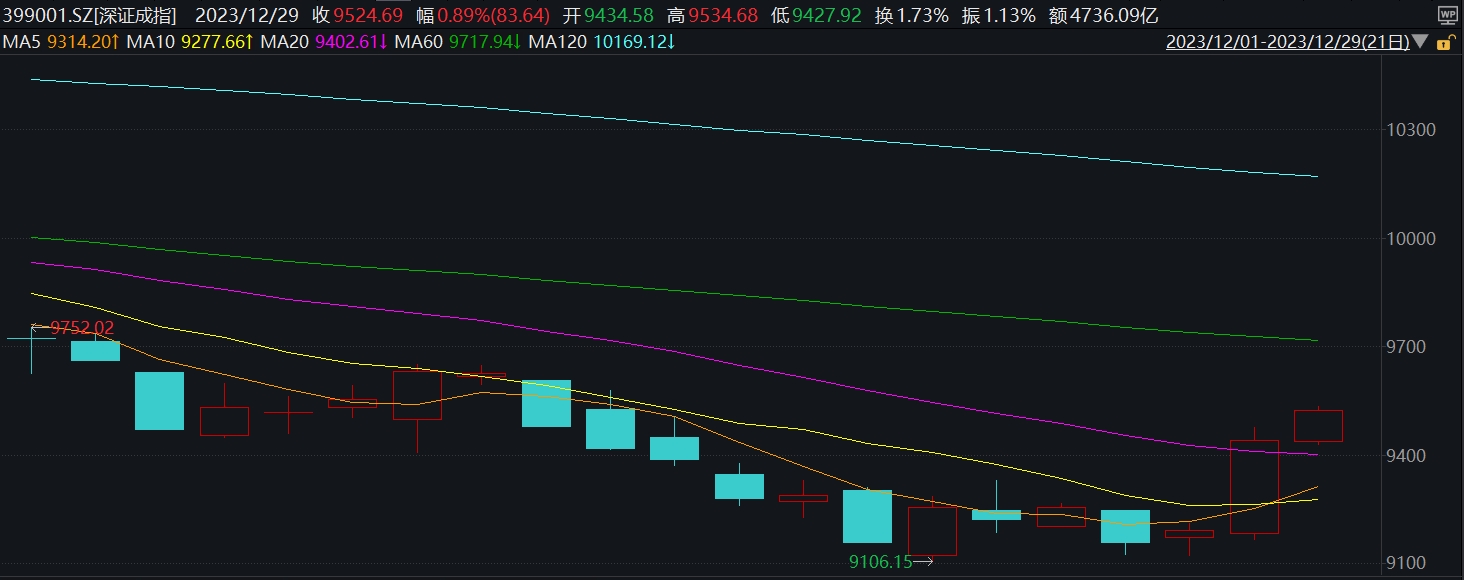Viewport: 1464px width, 580px height.
Task: Click the 10300 price axis label
Action: [x=1410, y=130]
